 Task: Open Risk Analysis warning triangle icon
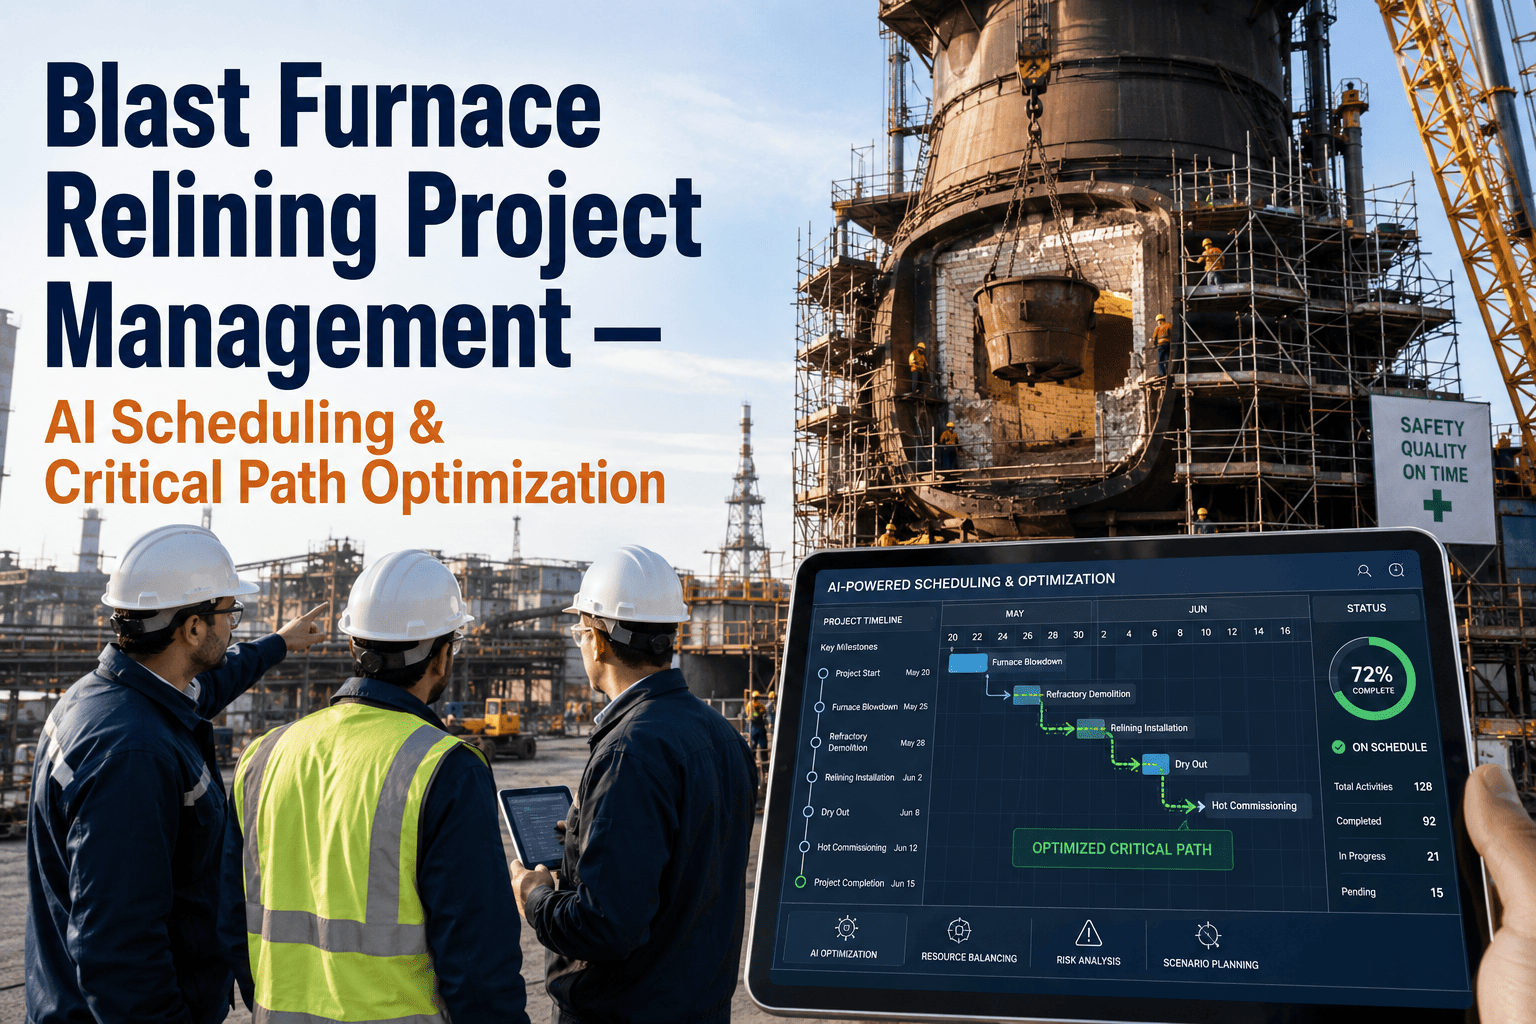pyautogui.click(x=1089, y=934)
